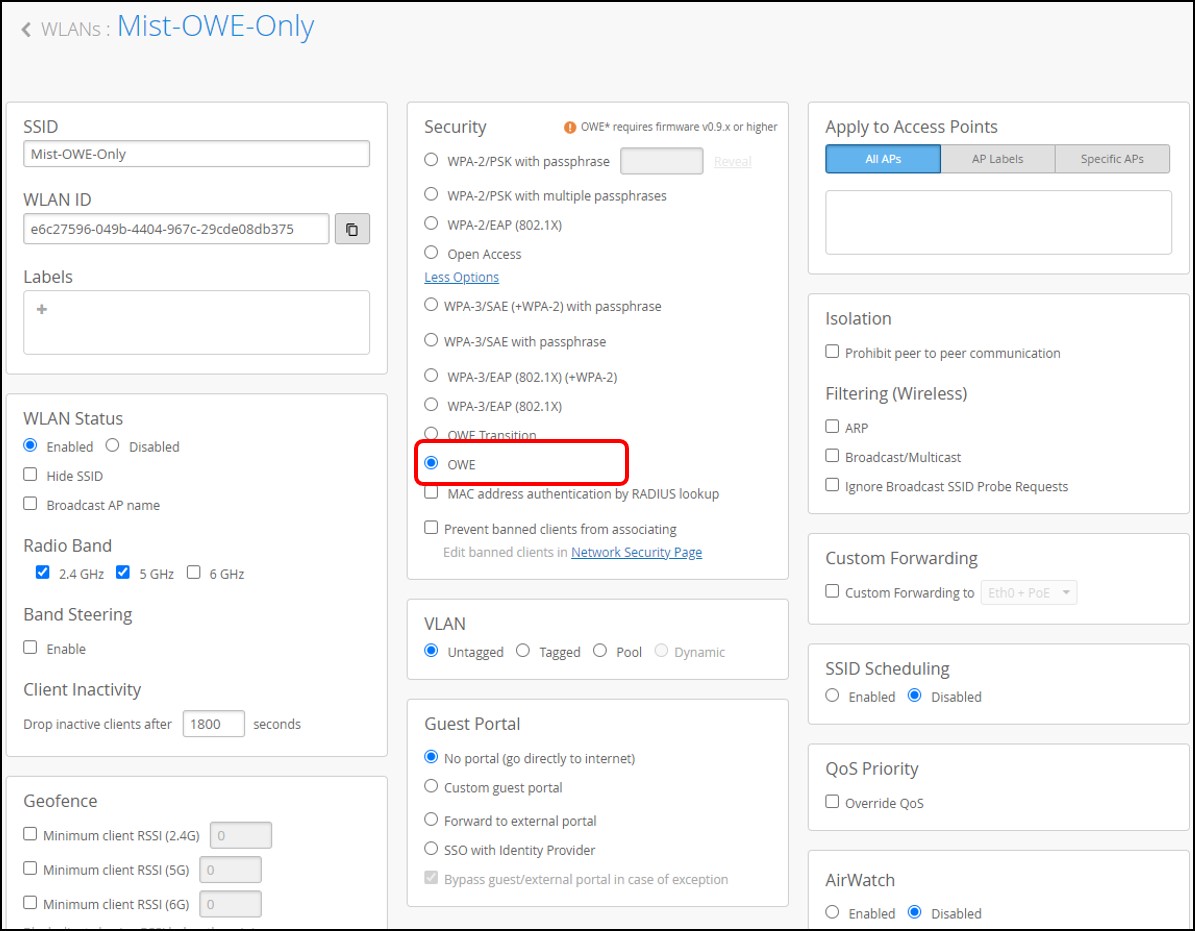Click the SSID name input field

pos(197,154)
